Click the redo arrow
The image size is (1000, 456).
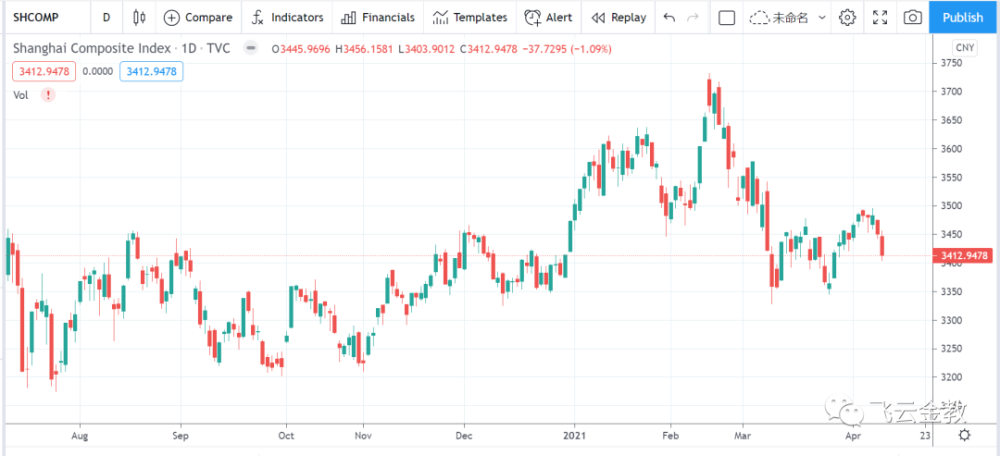tap(692, 17)
